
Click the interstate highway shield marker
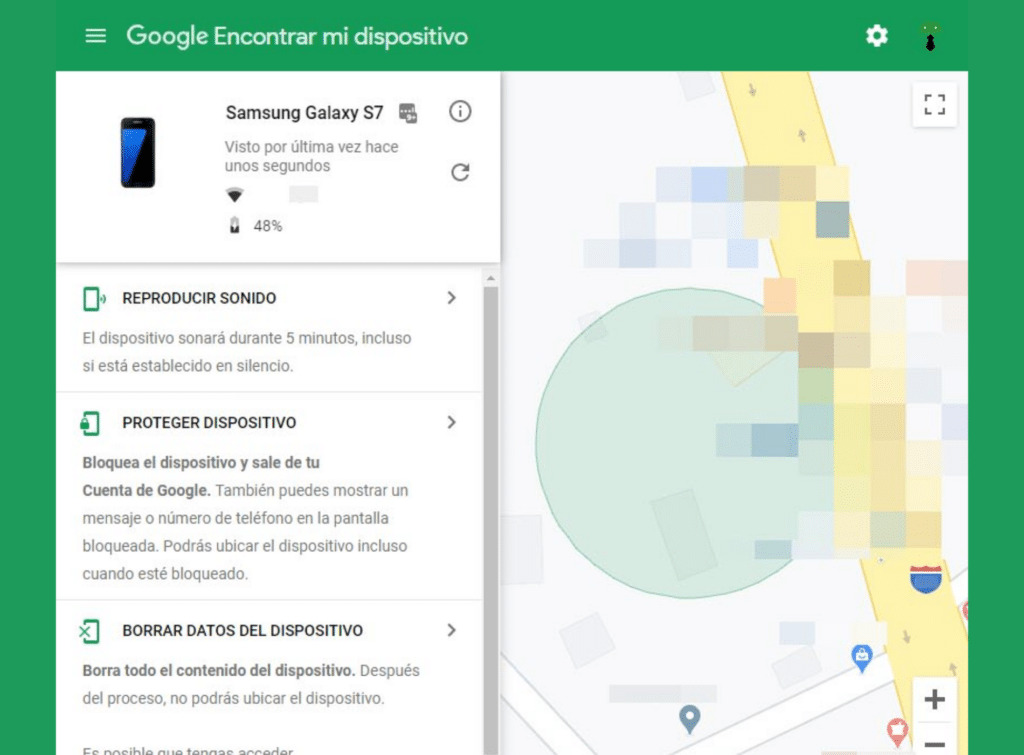925,579
